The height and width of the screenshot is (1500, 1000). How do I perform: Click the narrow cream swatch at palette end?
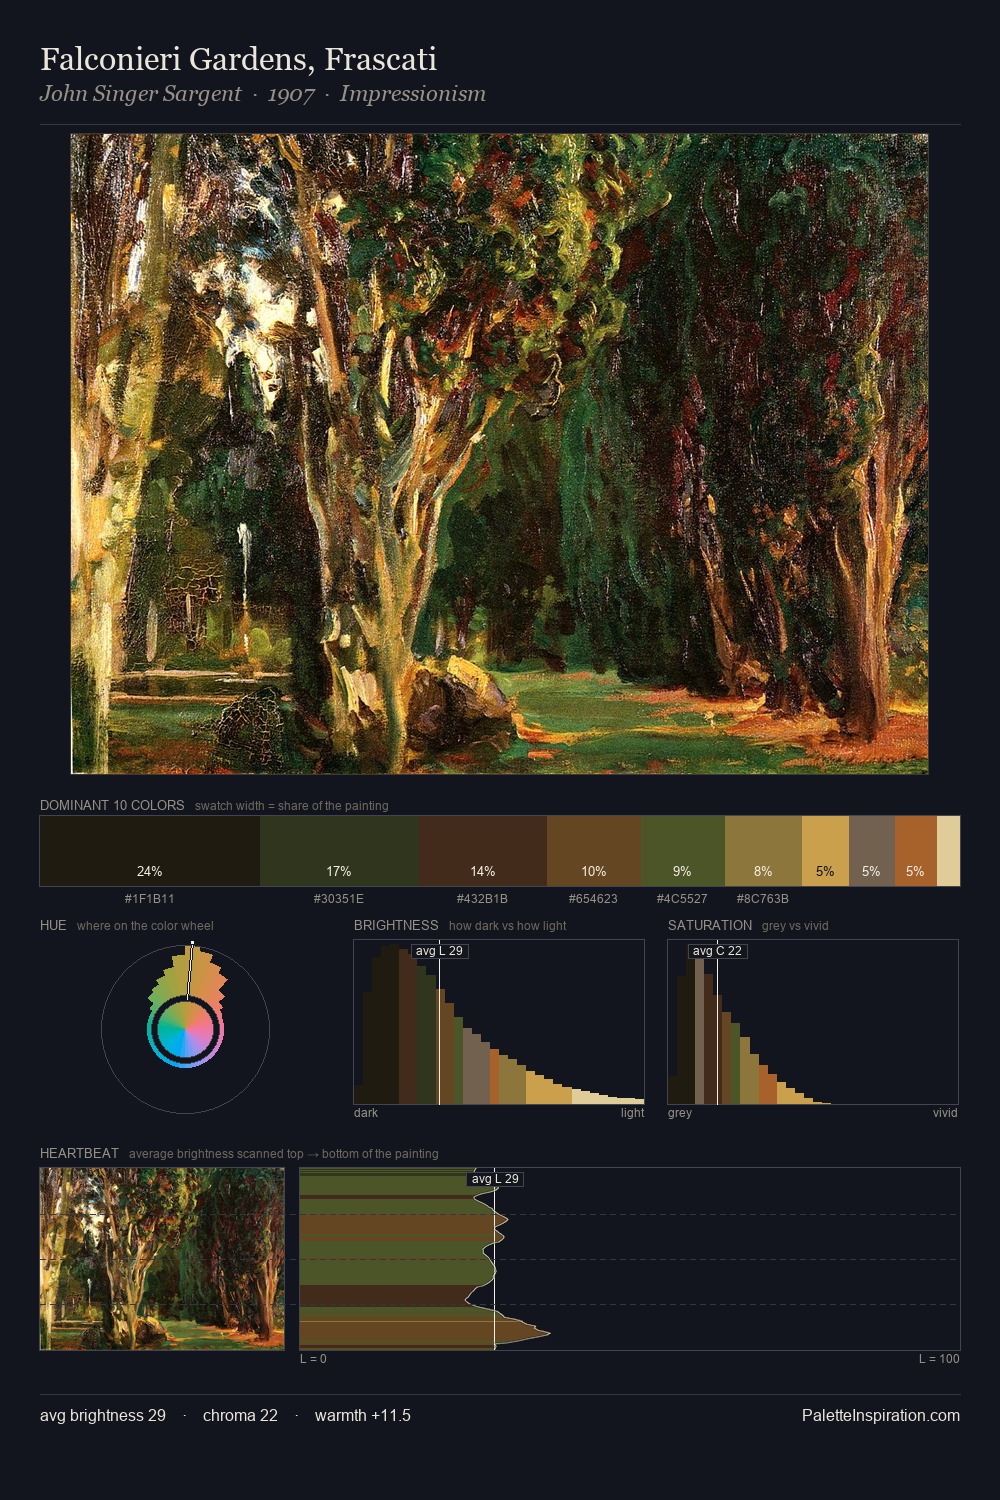coord(948,851)
